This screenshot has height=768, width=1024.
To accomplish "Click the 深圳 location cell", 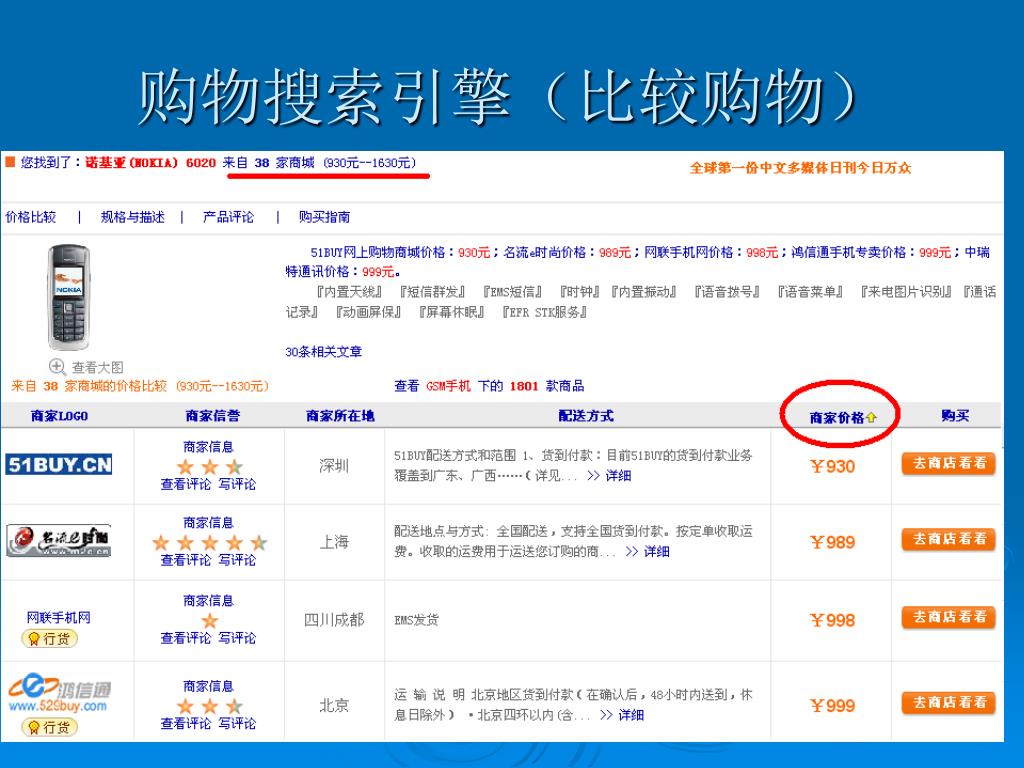I will (334, 466).
